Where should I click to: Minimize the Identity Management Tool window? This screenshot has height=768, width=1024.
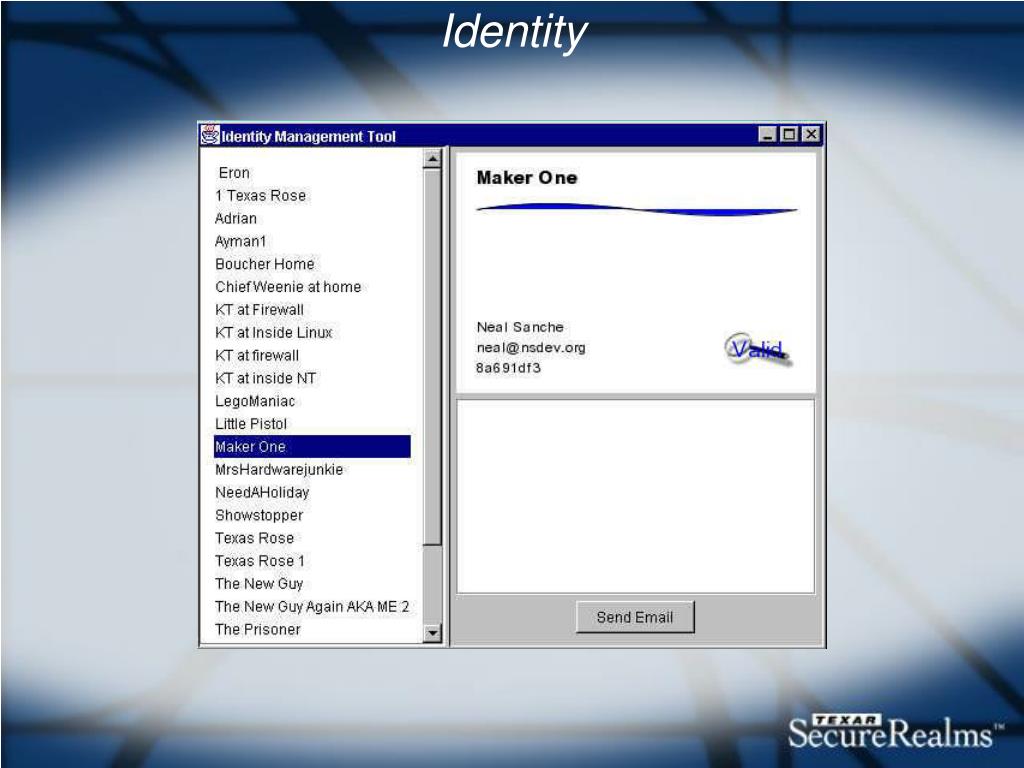(x=768, y=135)
